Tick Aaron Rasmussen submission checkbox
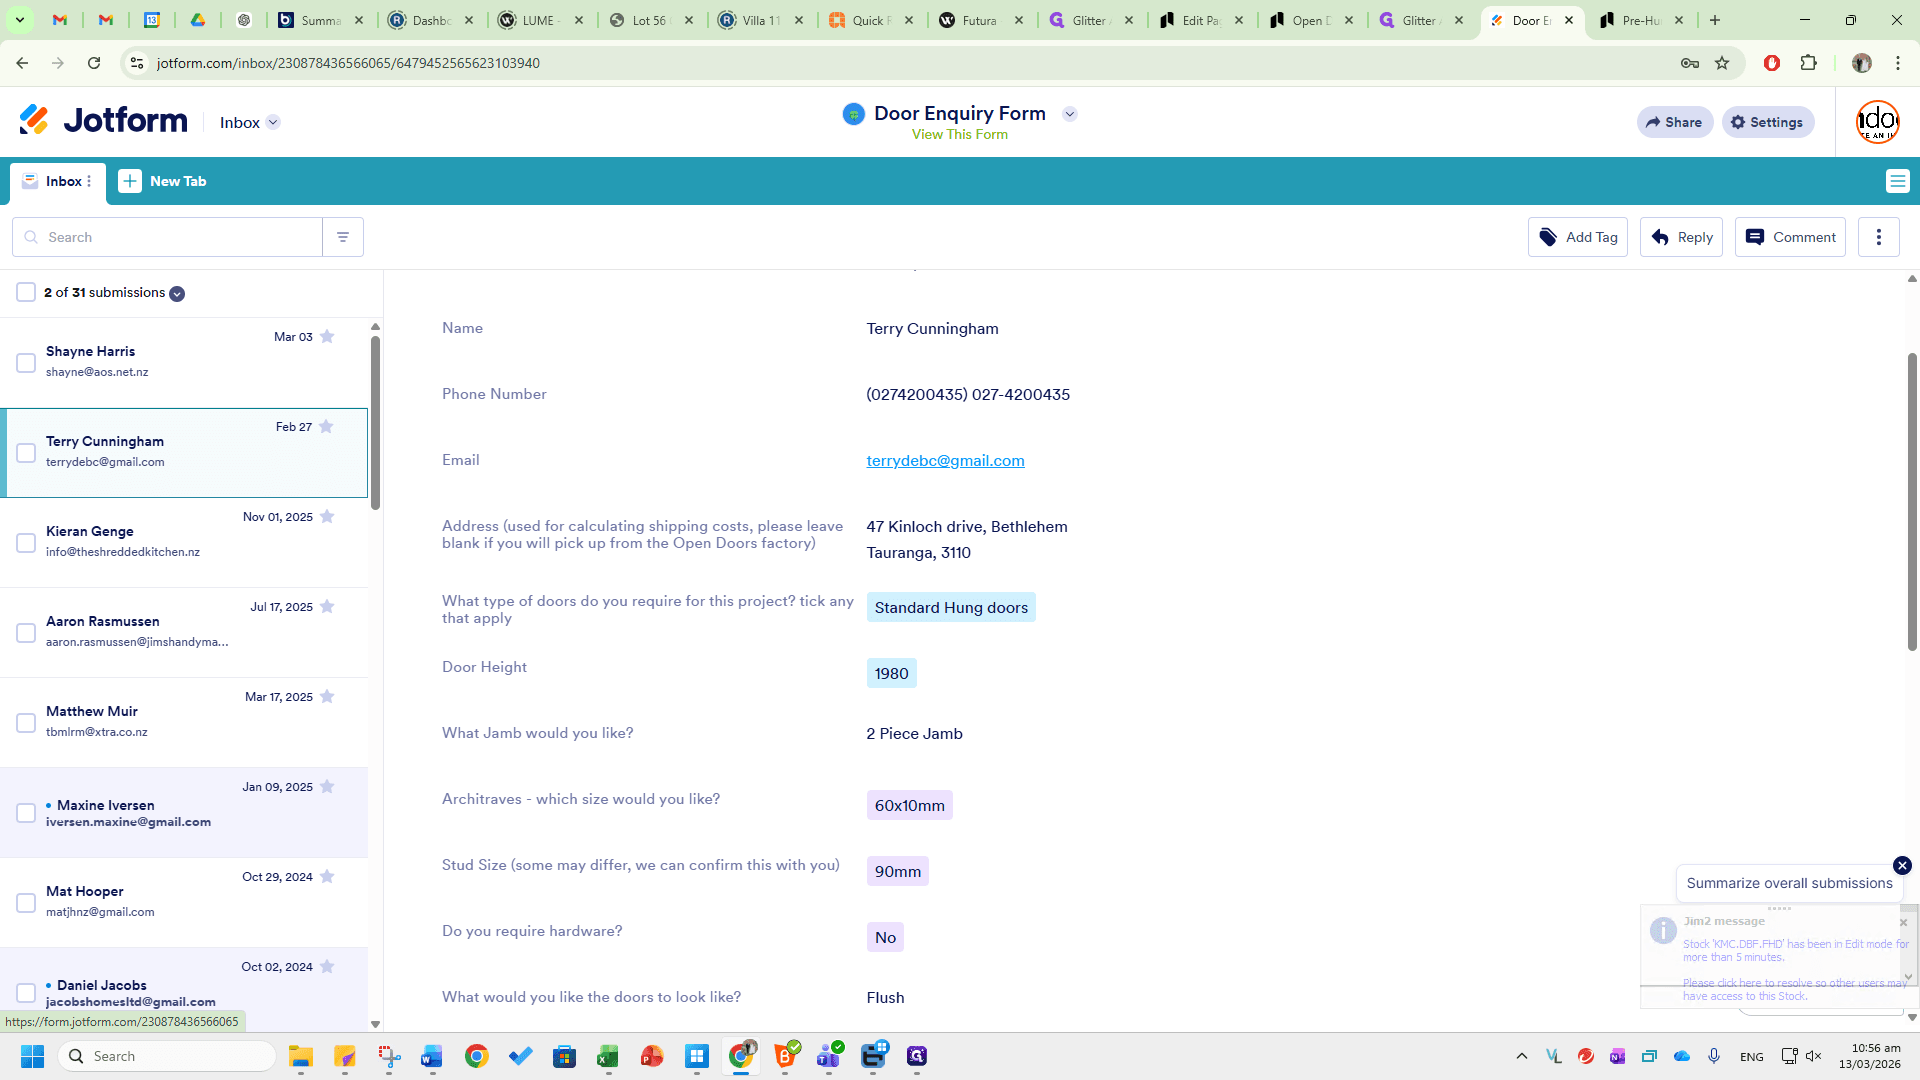This screenshot has width=1920, height=1080. point(26,633)
